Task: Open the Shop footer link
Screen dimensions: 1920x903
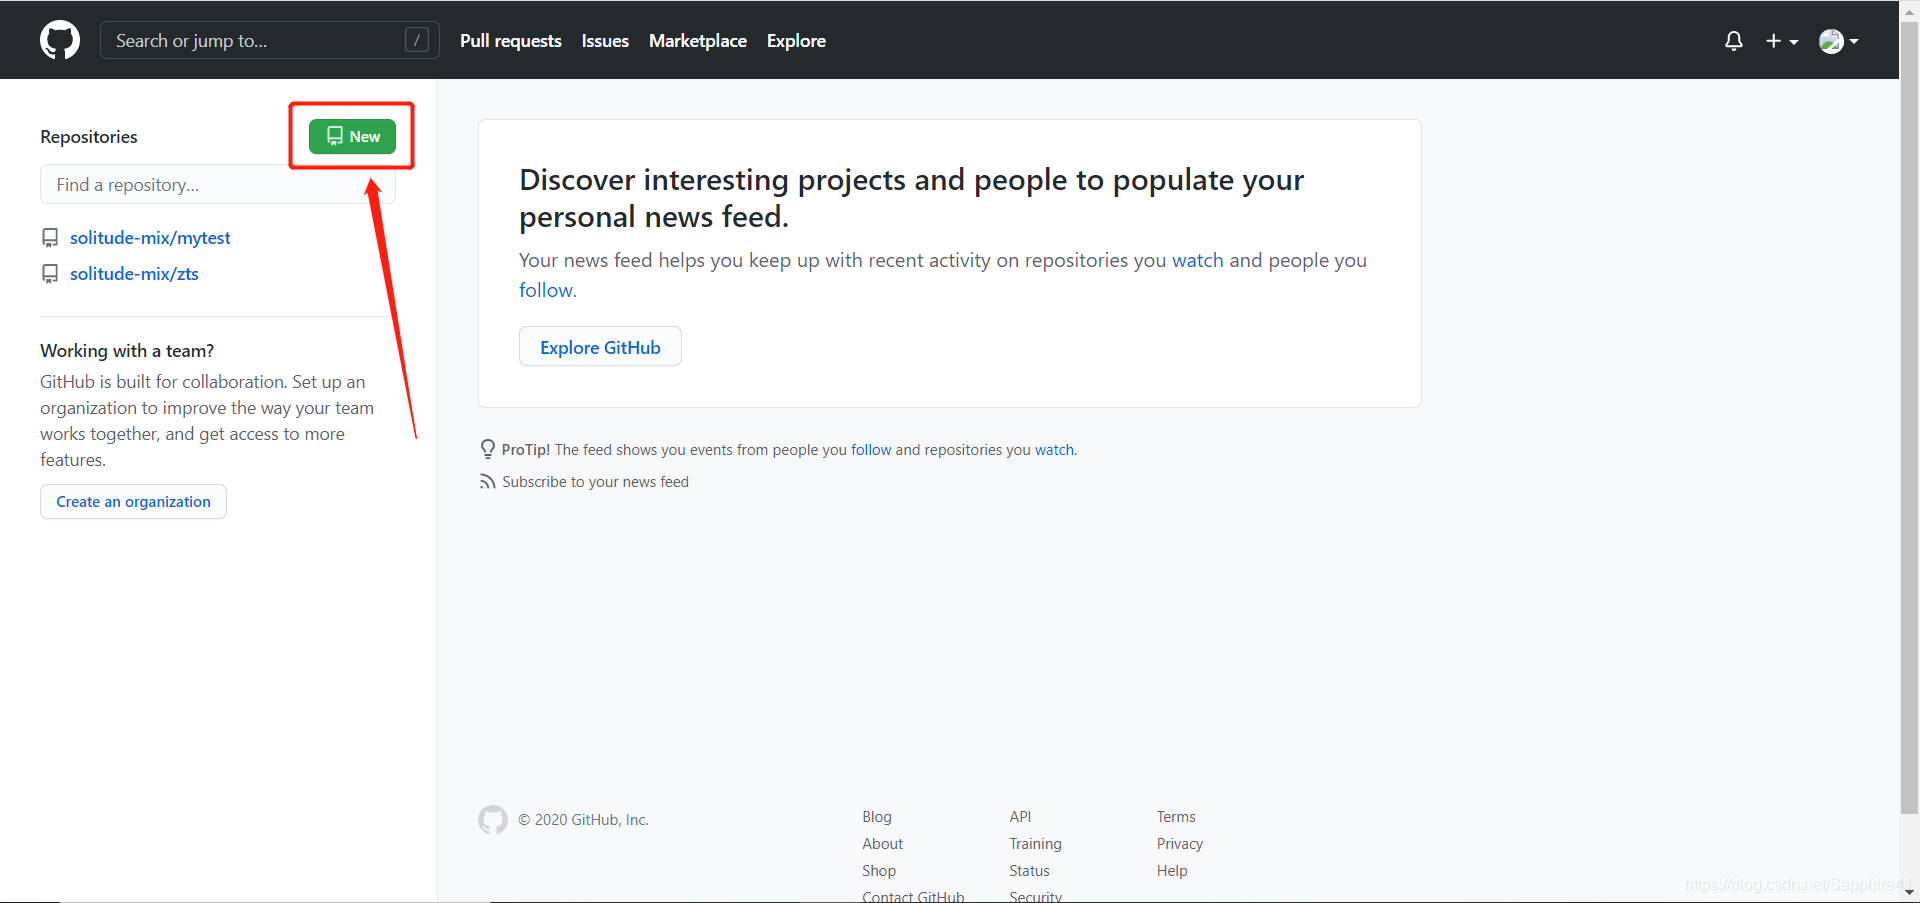Action: [879, 871]
